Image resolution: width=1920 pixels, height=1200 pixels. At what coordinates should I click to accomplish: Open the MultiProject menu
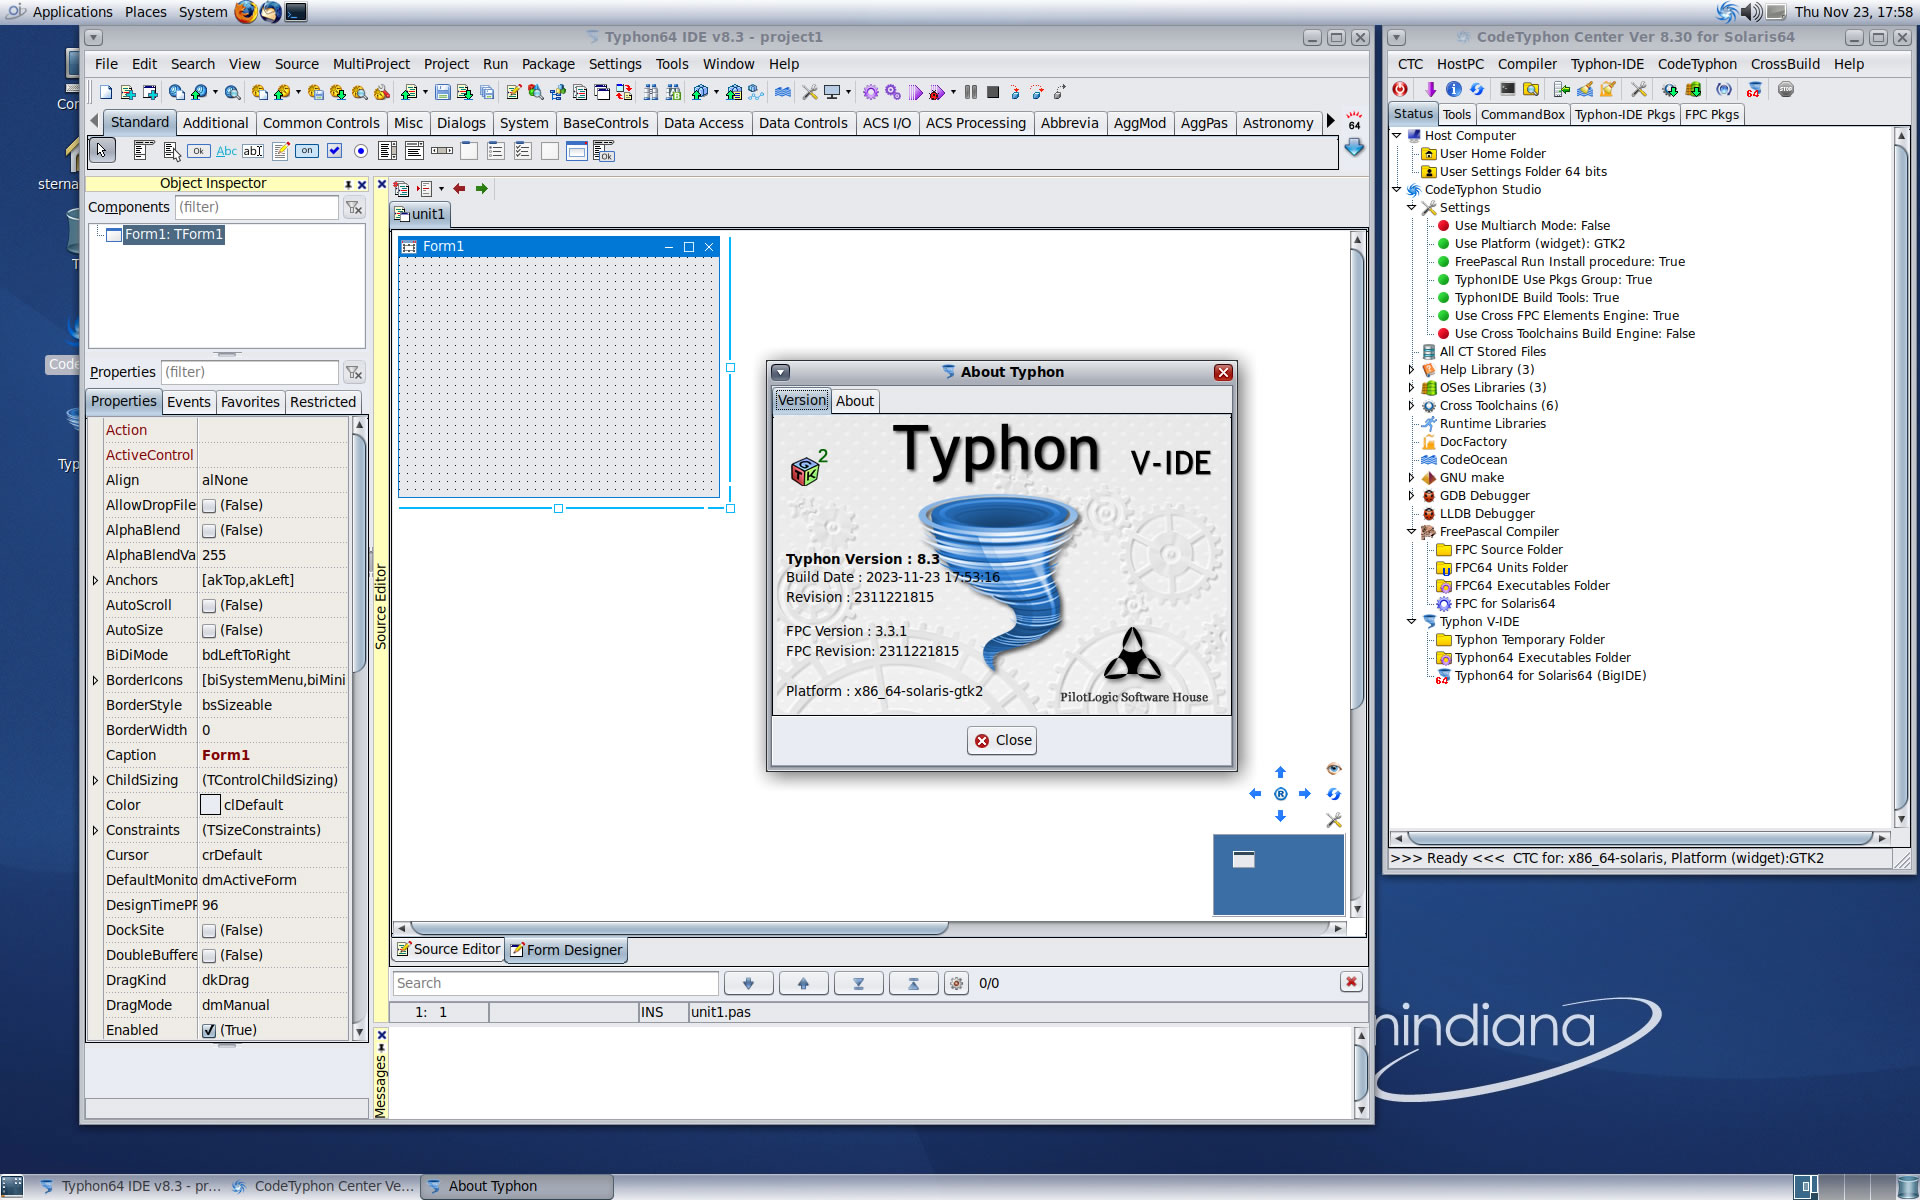tap(370, 64)
